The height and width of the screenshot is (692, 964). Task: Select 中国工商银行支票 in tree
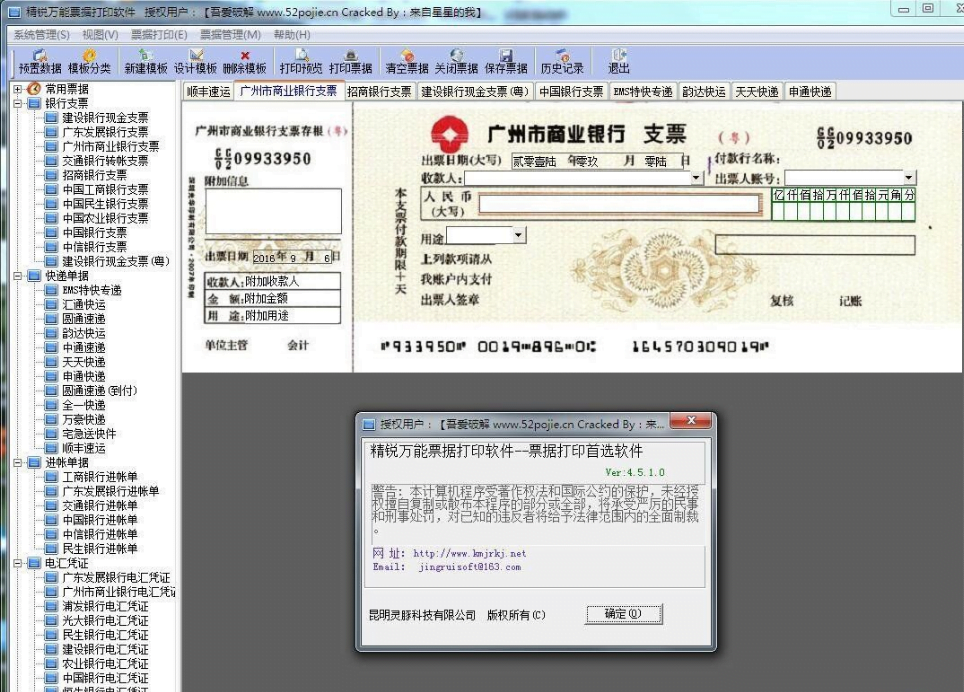pyautogui.click(x=105, y=189)
